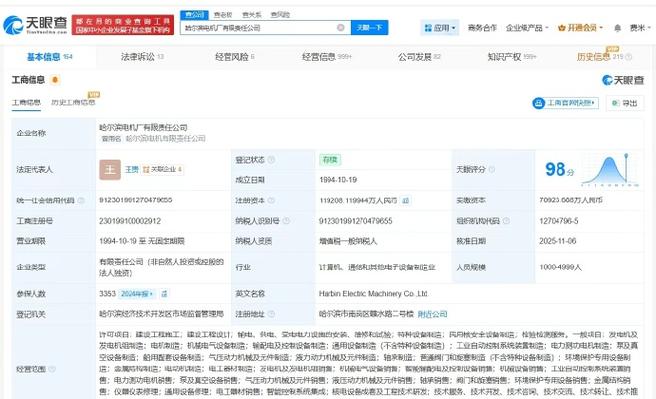Expand the 企业级产品 dropdown
Viewport: 656px width, 399px height.
(527, 28)
